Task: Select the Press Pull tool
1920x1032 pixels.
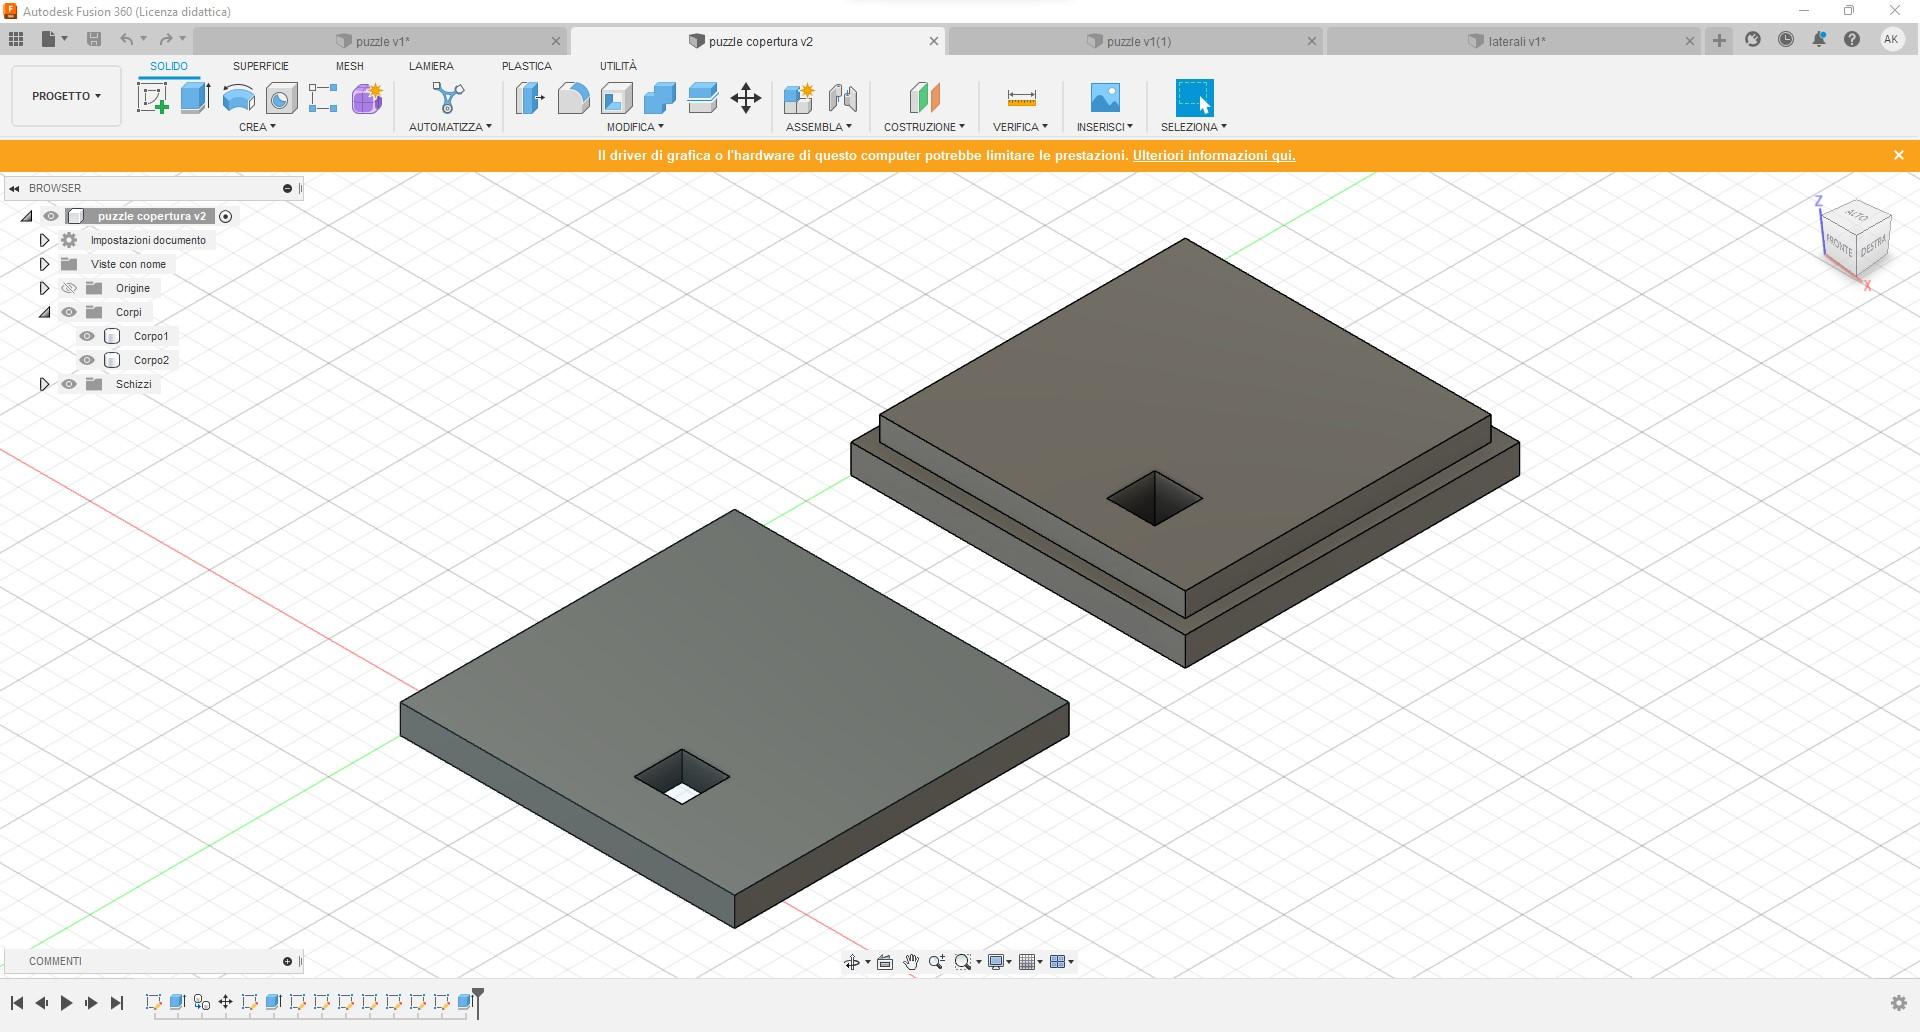Action: click(530, 98)
